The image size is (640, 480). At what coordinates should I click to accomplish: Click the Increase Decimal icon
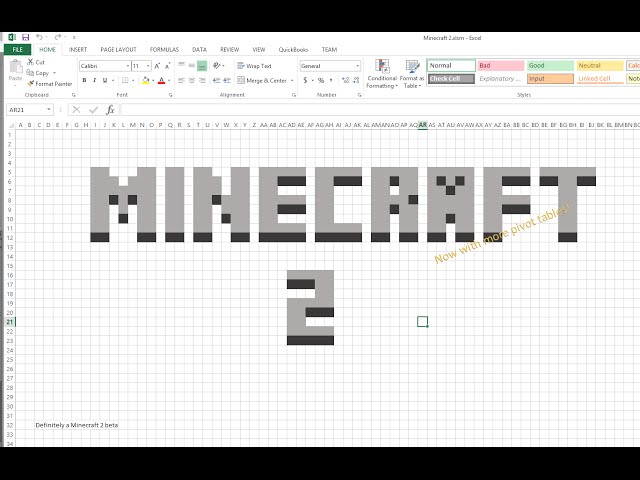(346, 80)
